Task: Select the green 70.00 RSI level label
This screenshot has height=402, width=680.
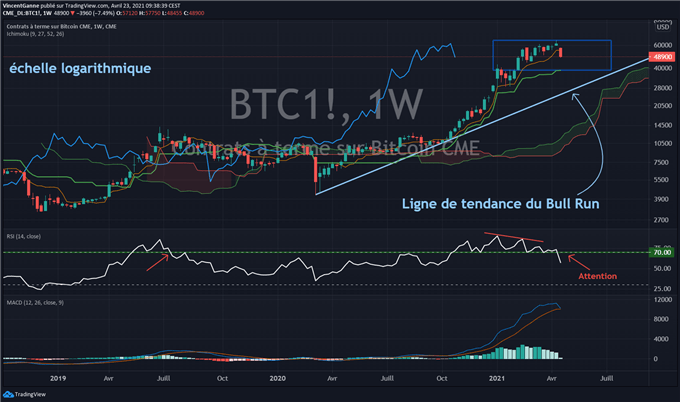Action: 661,252
